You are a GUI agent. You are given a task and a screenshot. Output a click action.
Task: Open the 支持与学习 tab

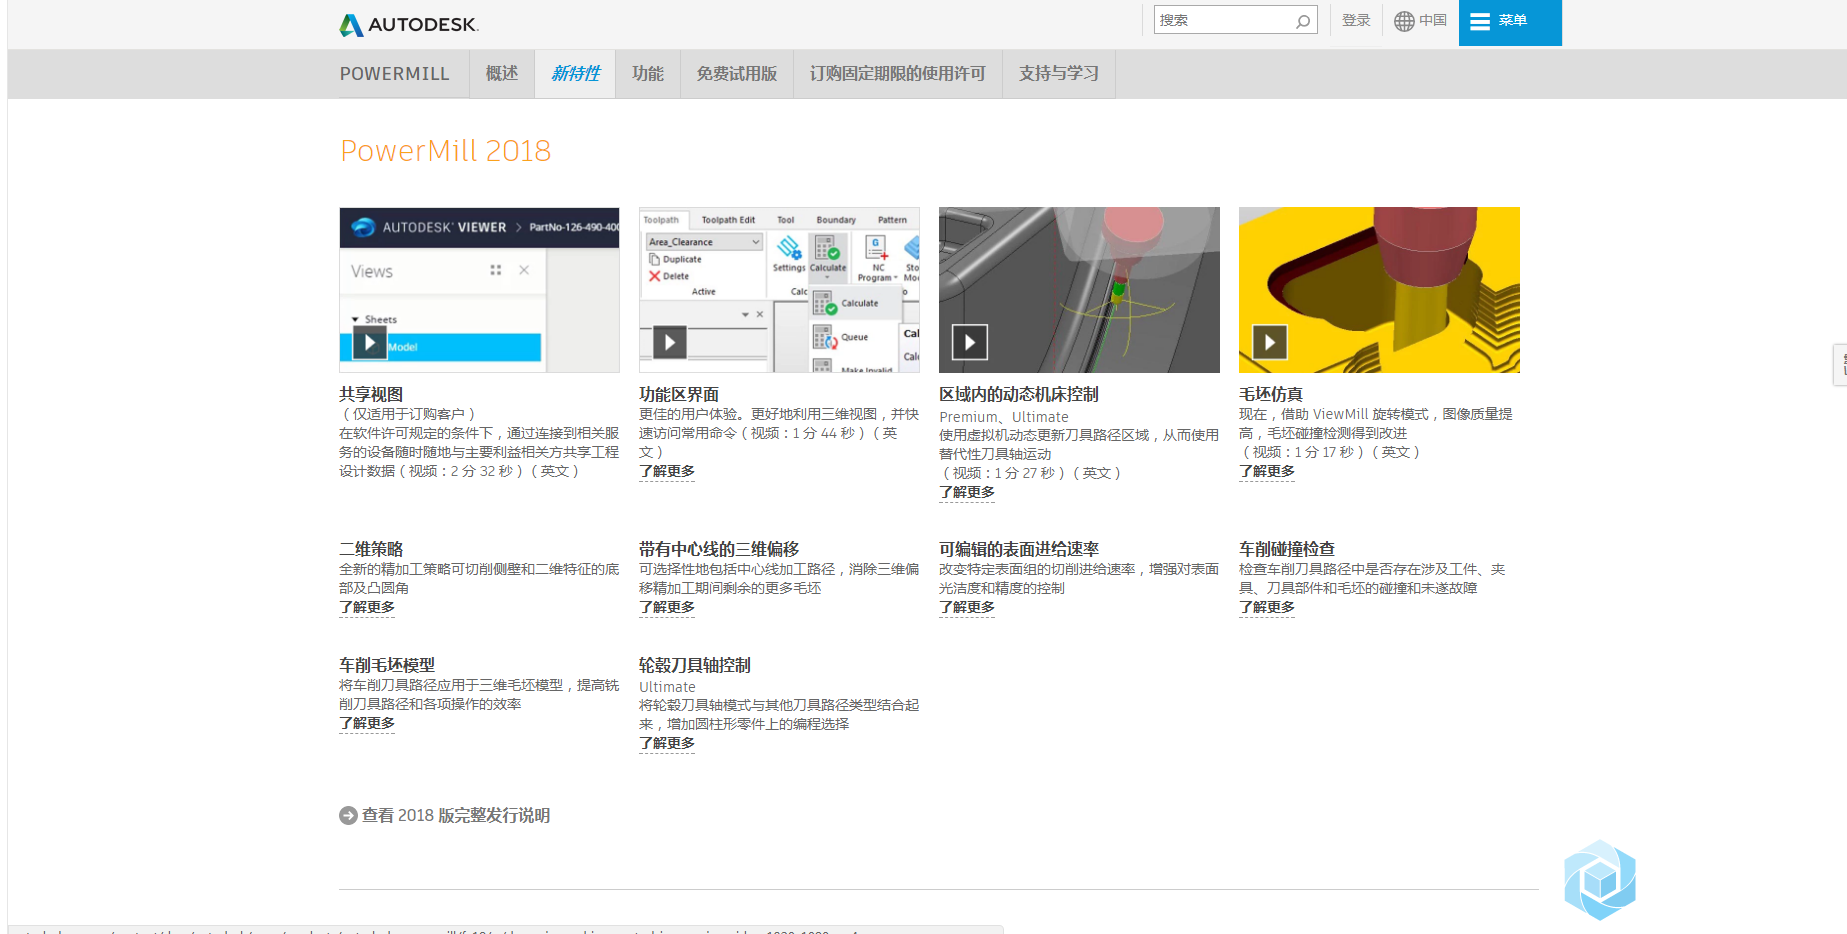coord(1059,74)
